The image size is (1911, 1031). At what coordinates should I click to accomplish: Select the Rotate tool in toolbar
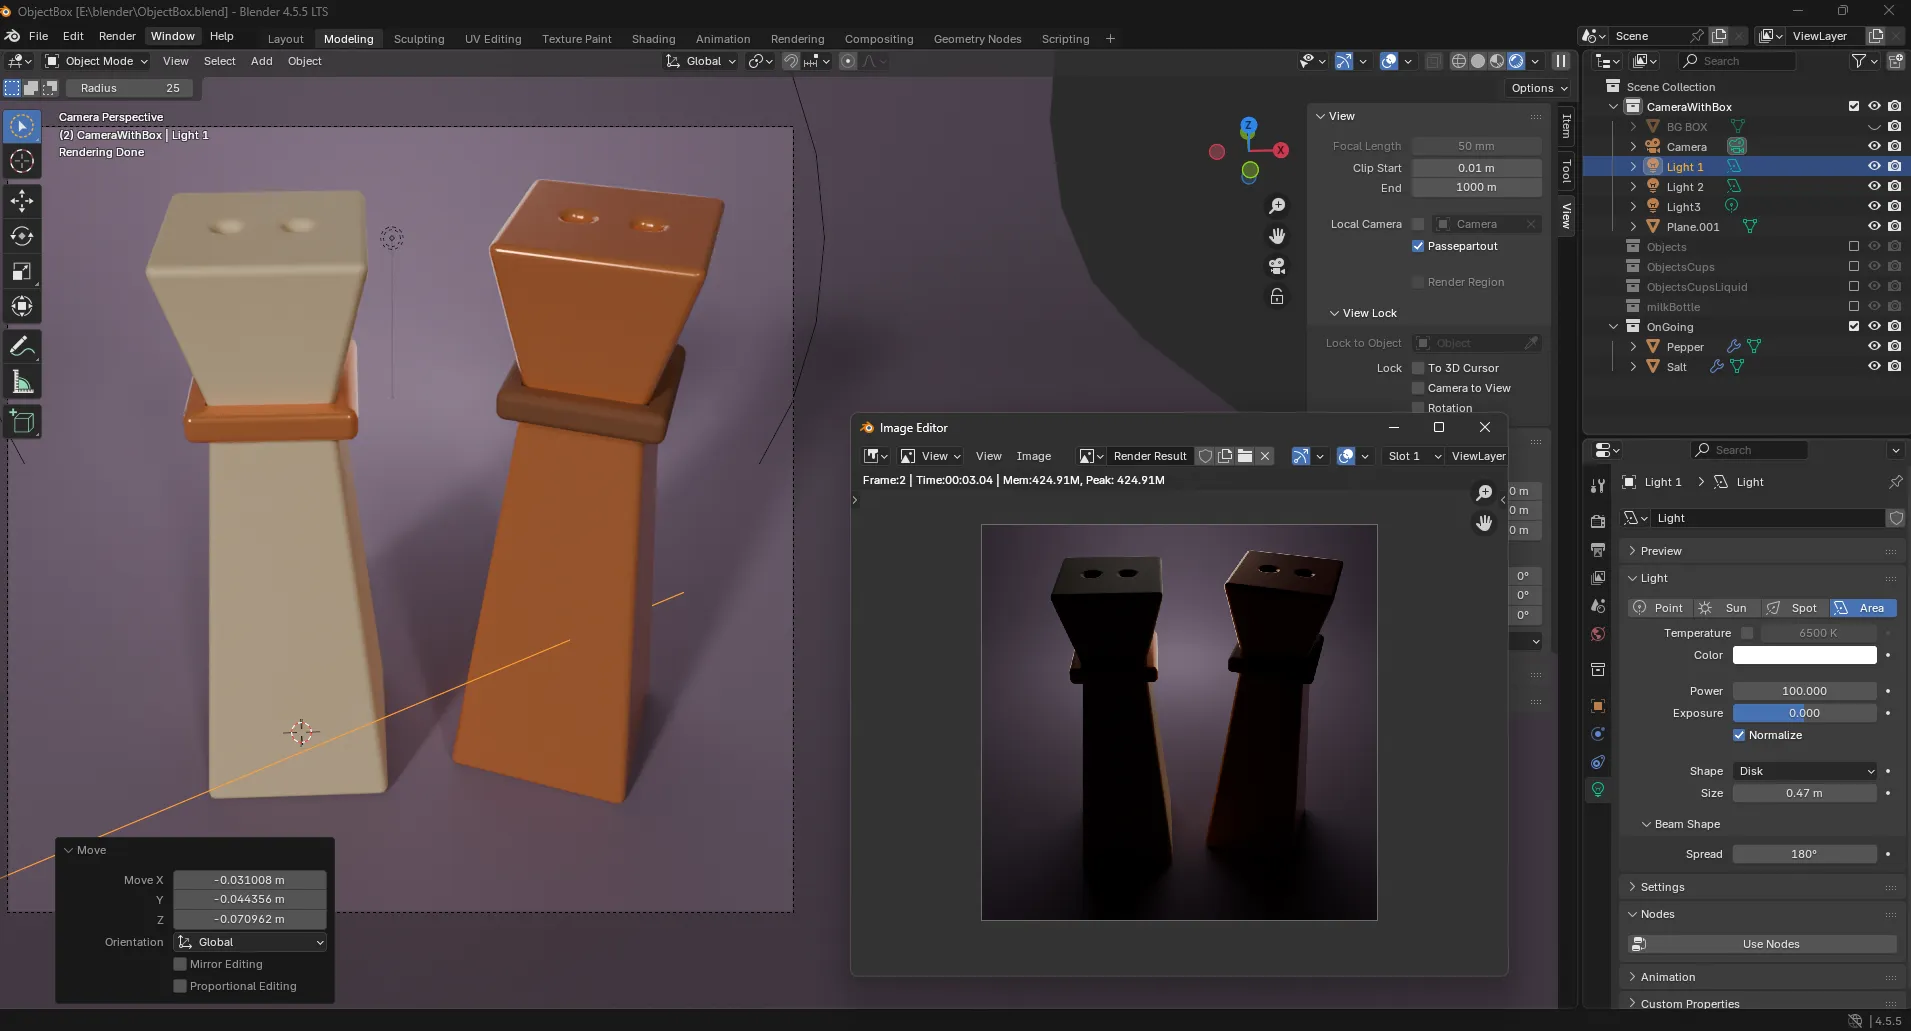(x=22, y=236)
